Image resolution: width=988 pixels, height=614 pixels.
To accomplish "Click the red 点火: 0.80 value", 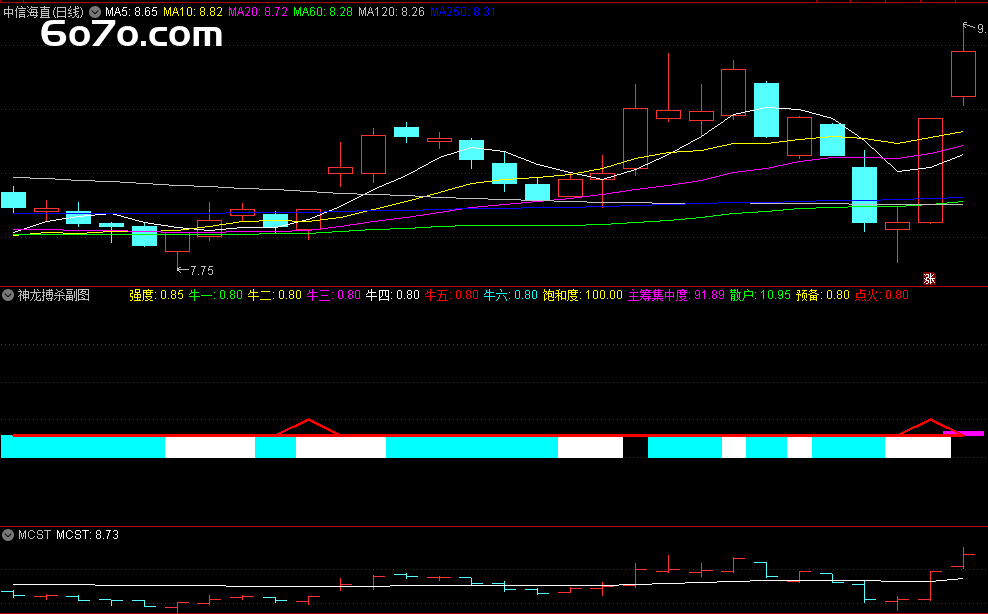I will tap(882, 295).
